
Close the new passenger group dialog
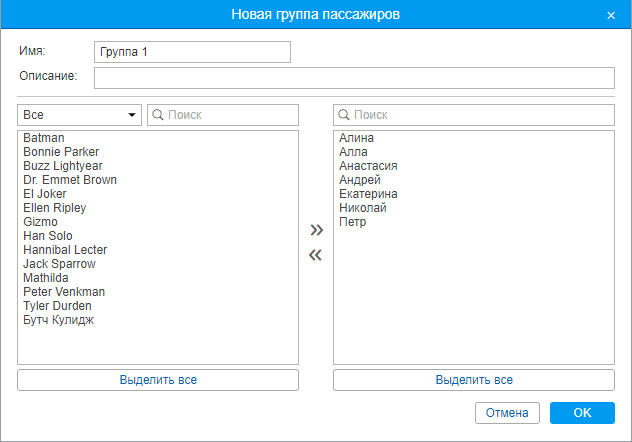click(611, 15)
